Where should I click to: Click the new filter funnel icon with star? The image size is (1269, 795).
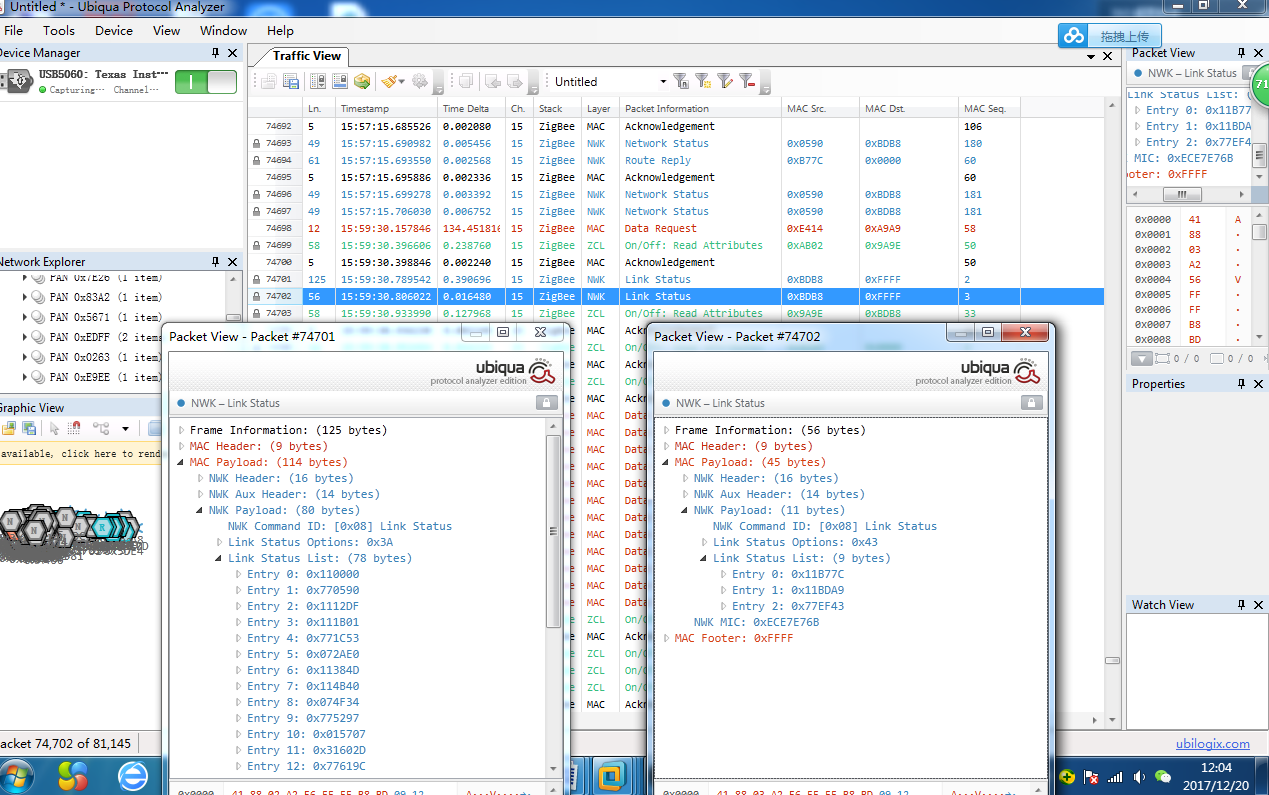pos(703,82)
